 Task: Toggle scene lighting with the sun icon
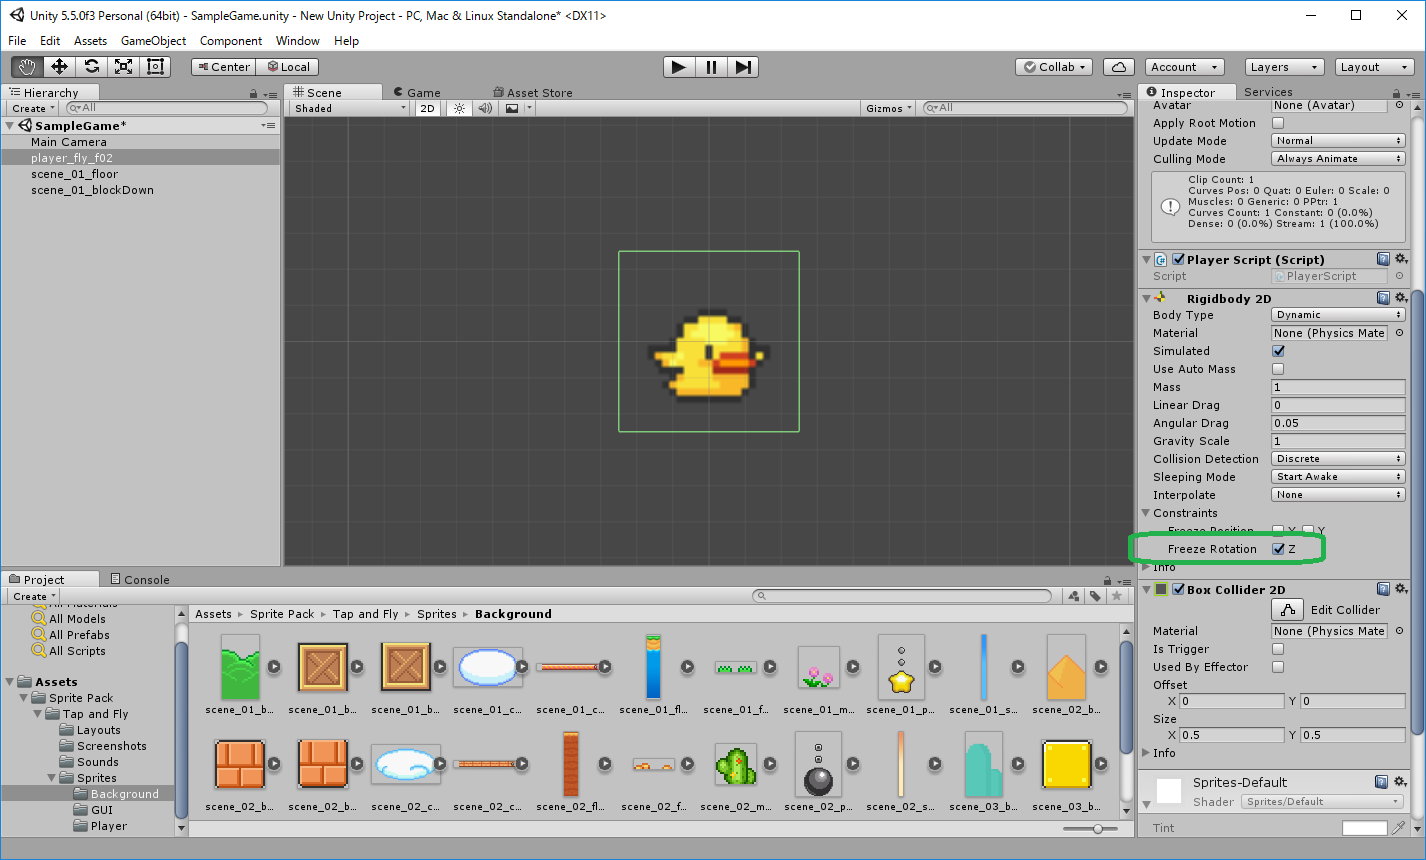click(457, 108)
